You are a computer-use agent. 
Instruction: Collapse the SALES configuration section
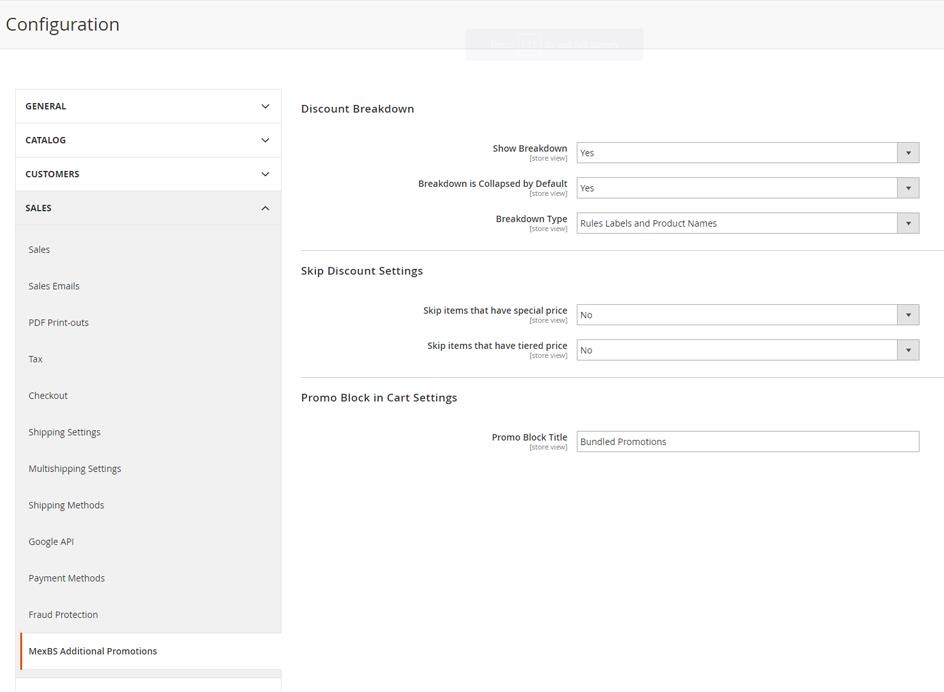click(x=148, y=208)
